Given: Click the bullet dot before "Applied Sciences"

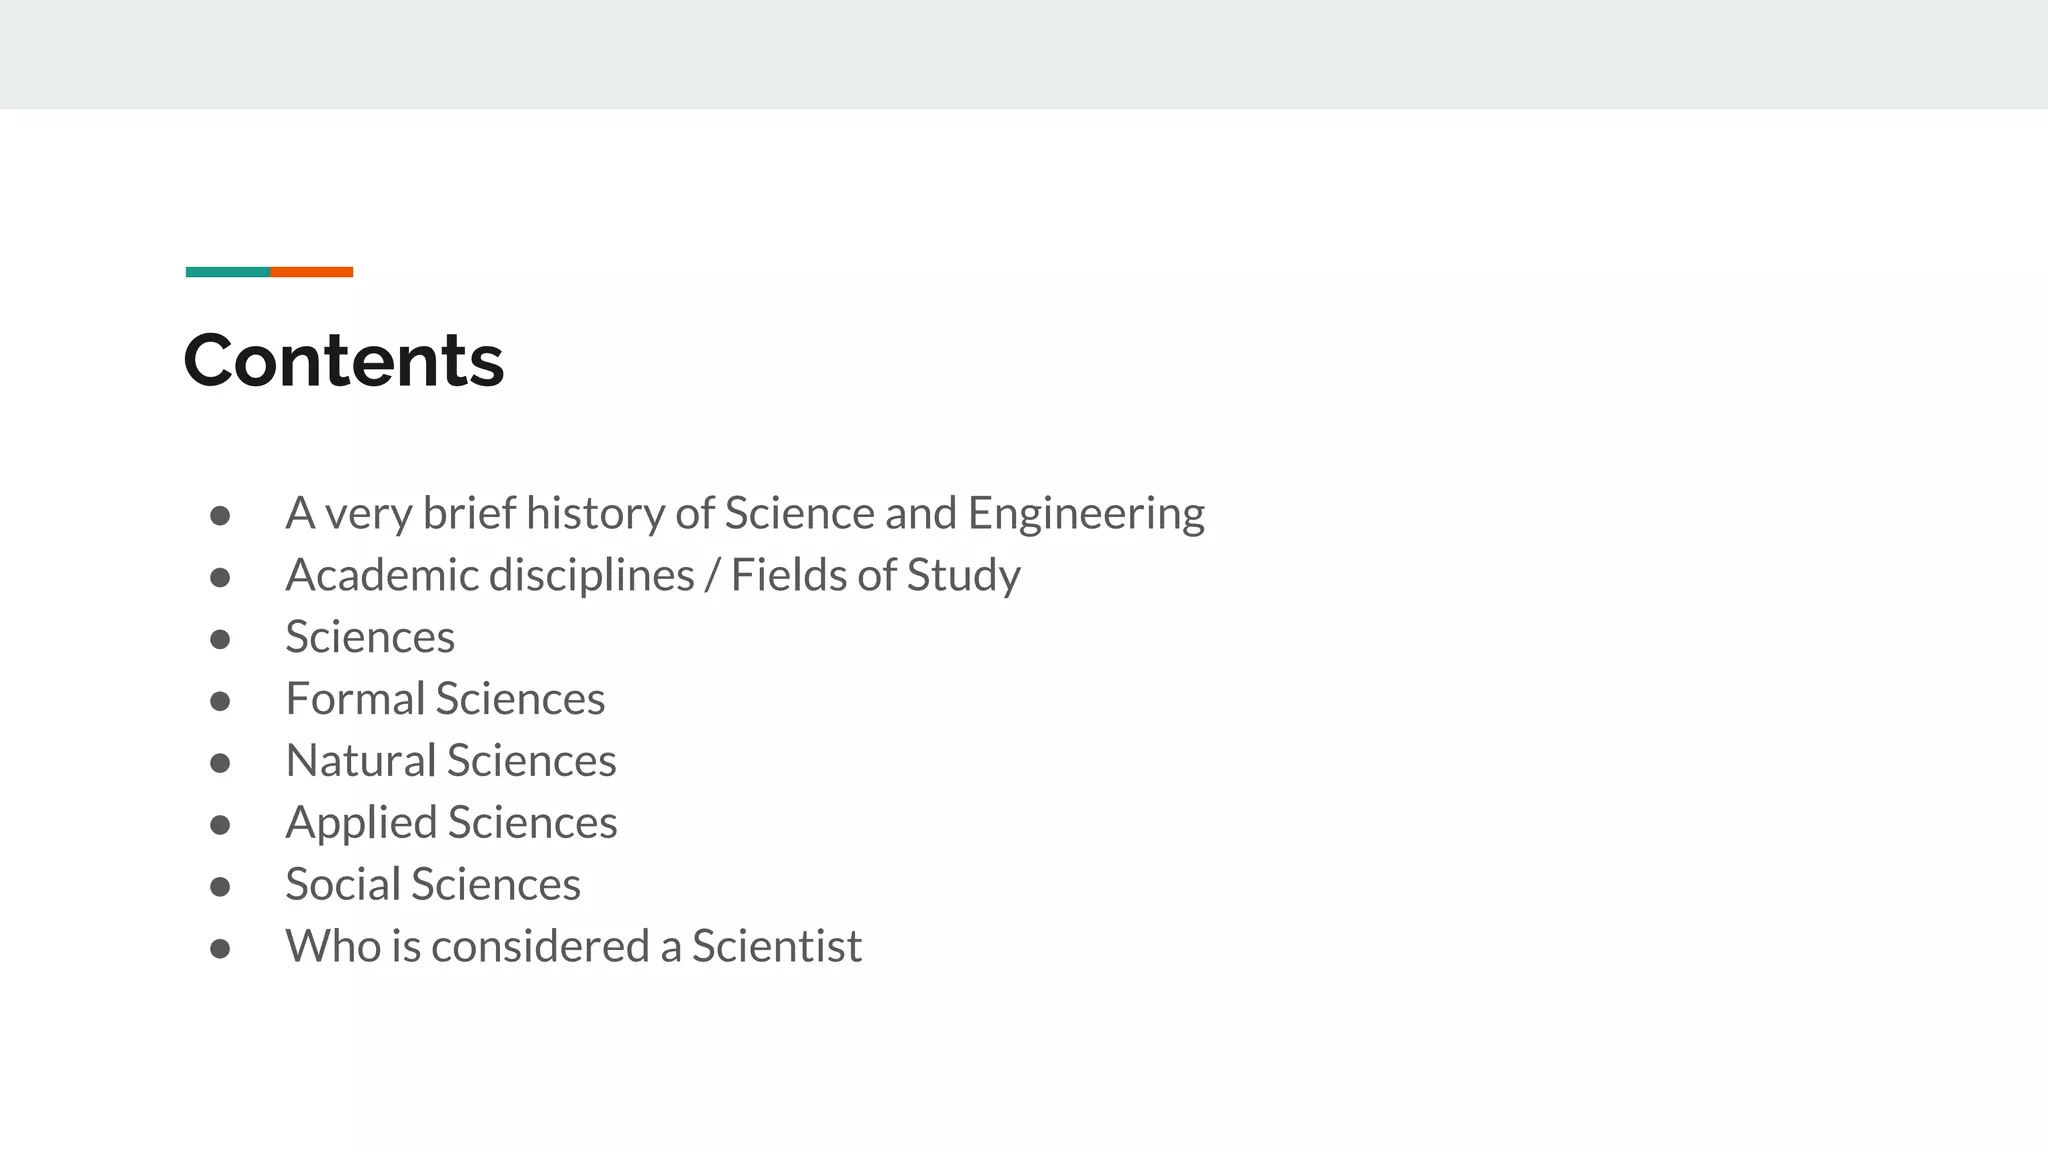Looking at the screenshot, I should point(220,825).
